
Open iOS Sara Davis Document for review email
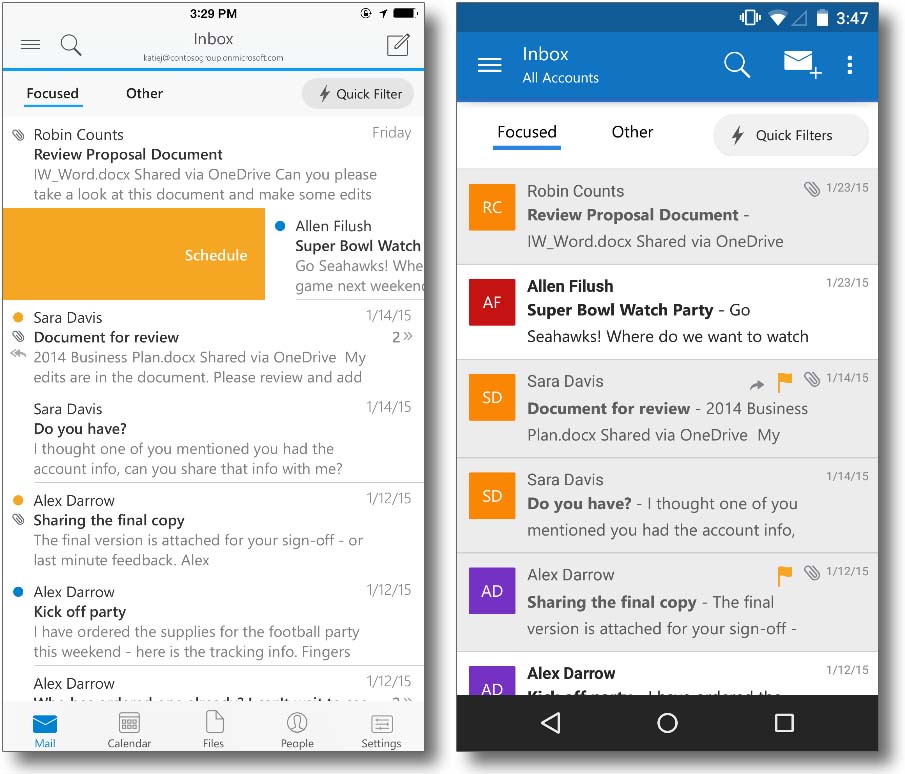click(213, 347)
